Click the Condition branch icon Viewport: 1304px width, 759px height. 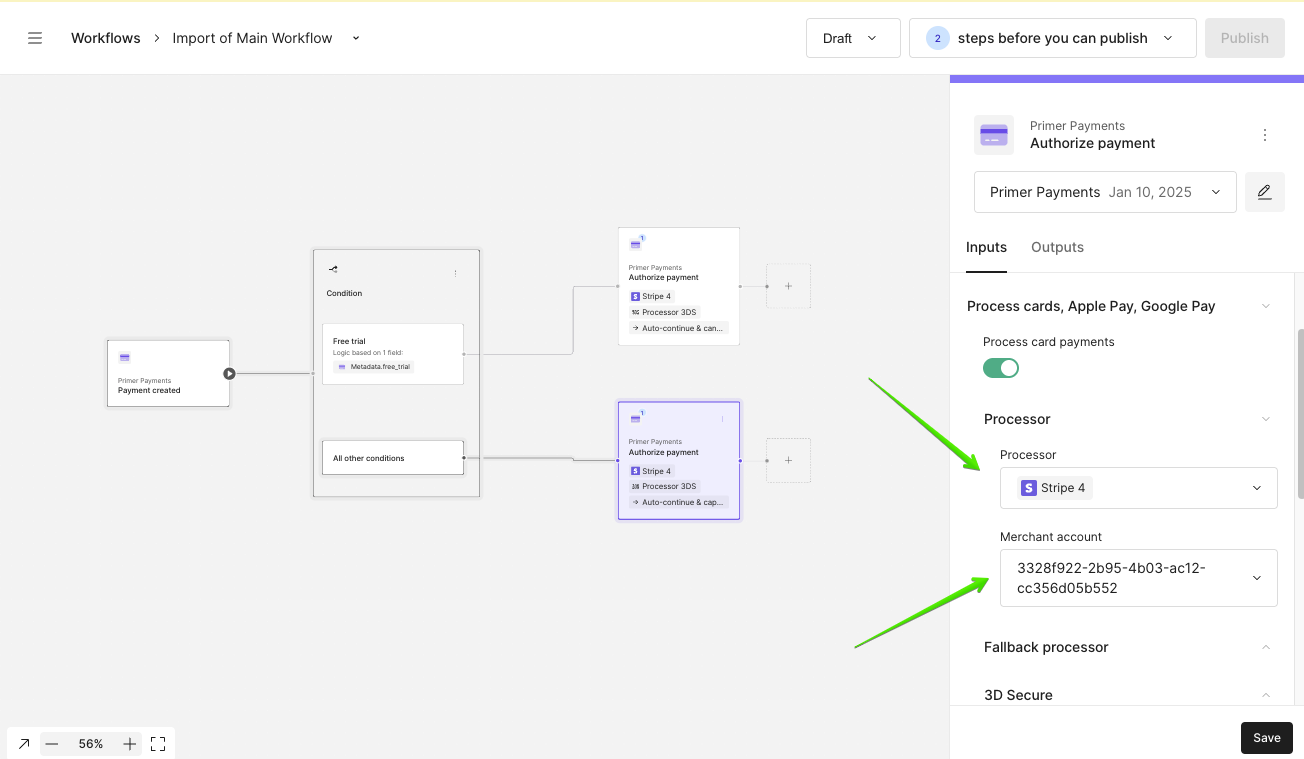coord(333,269)
